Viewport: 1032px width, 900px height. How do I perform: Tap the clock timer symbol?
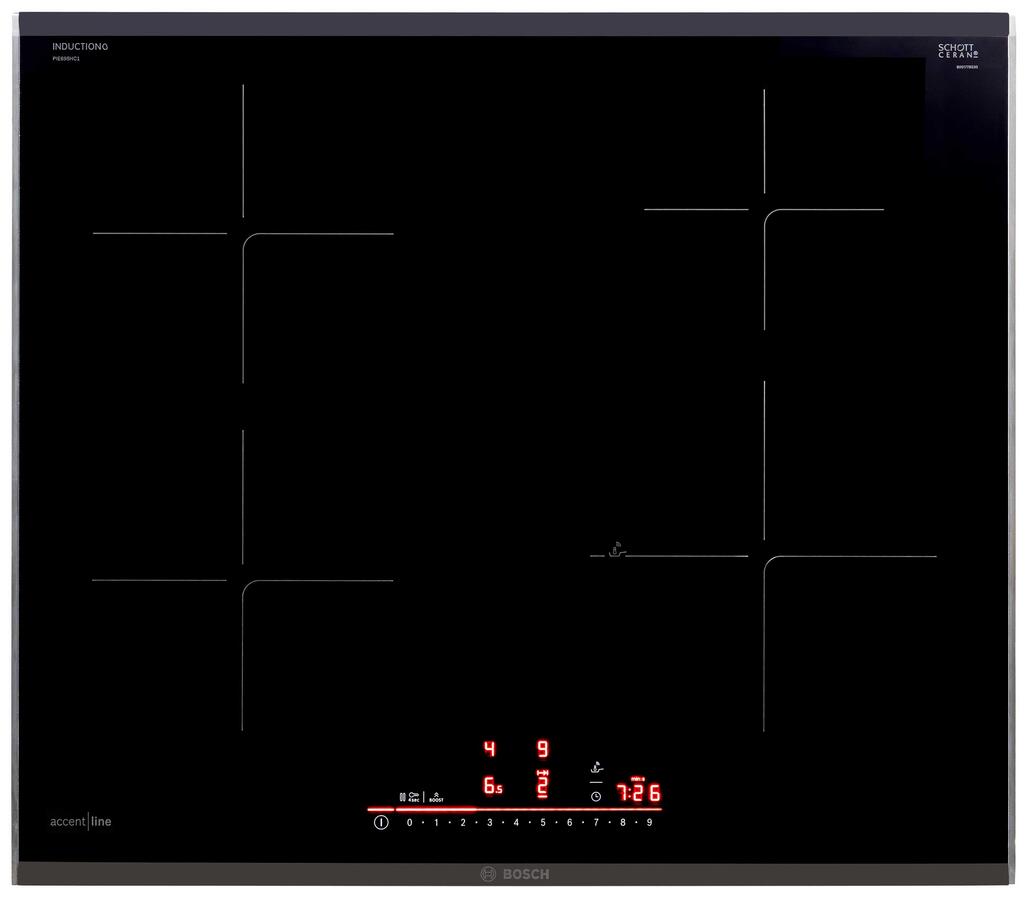click(x=596, y=797)
